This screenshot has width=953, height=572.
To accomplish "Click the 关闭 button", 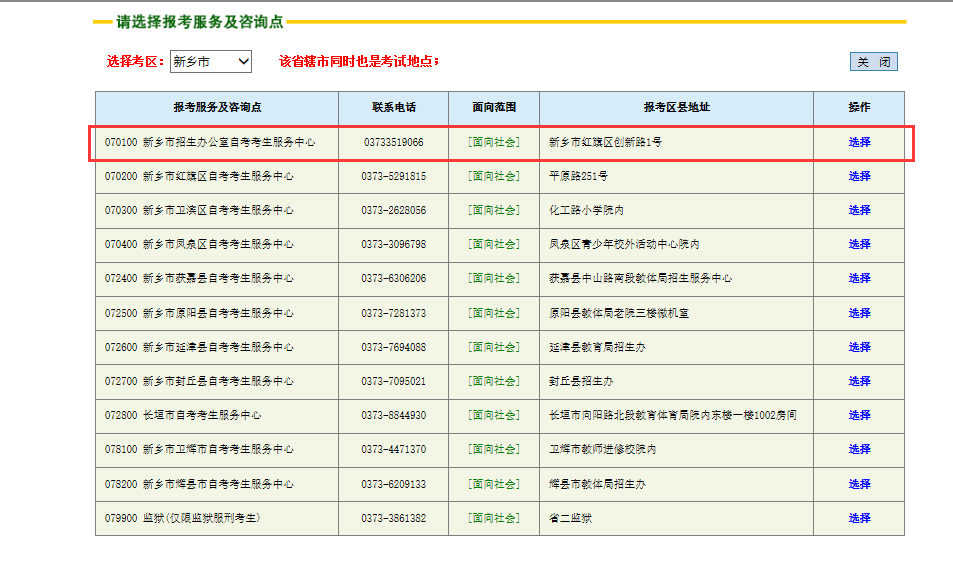I will [873, 62].
